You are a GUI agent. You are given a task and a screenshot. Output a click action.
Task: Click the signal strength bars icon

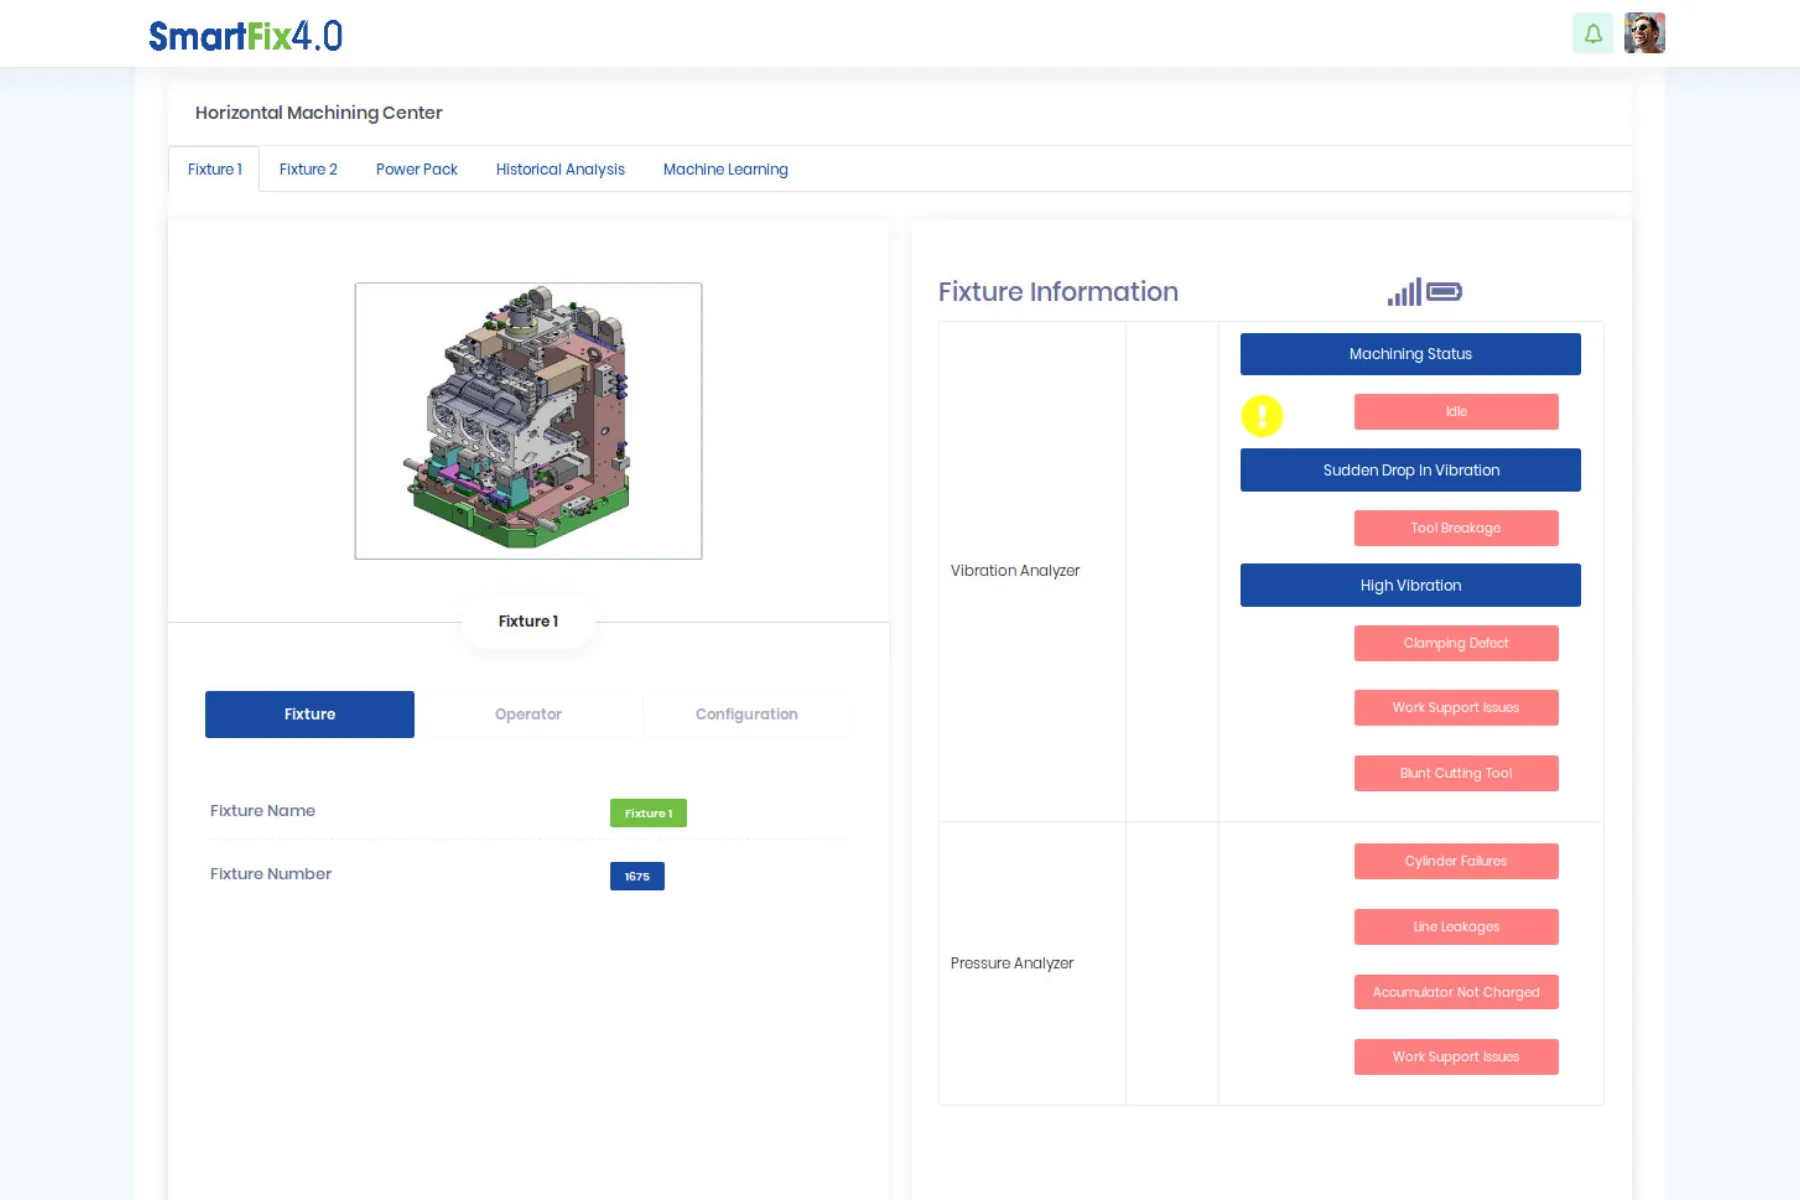(x=1404, y=292)
